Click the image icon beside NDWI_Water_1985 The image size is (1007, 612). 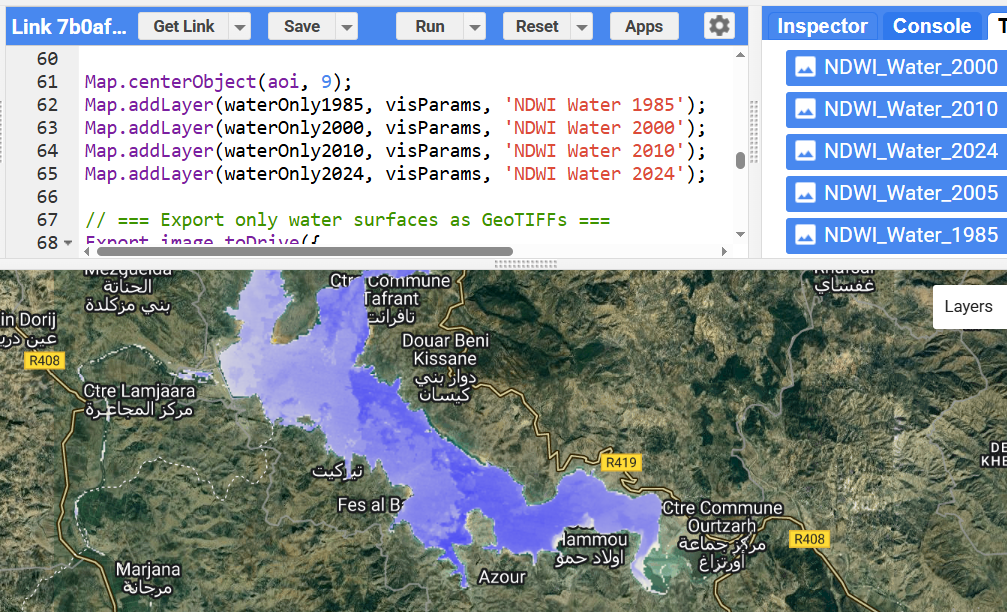(805, 235)
